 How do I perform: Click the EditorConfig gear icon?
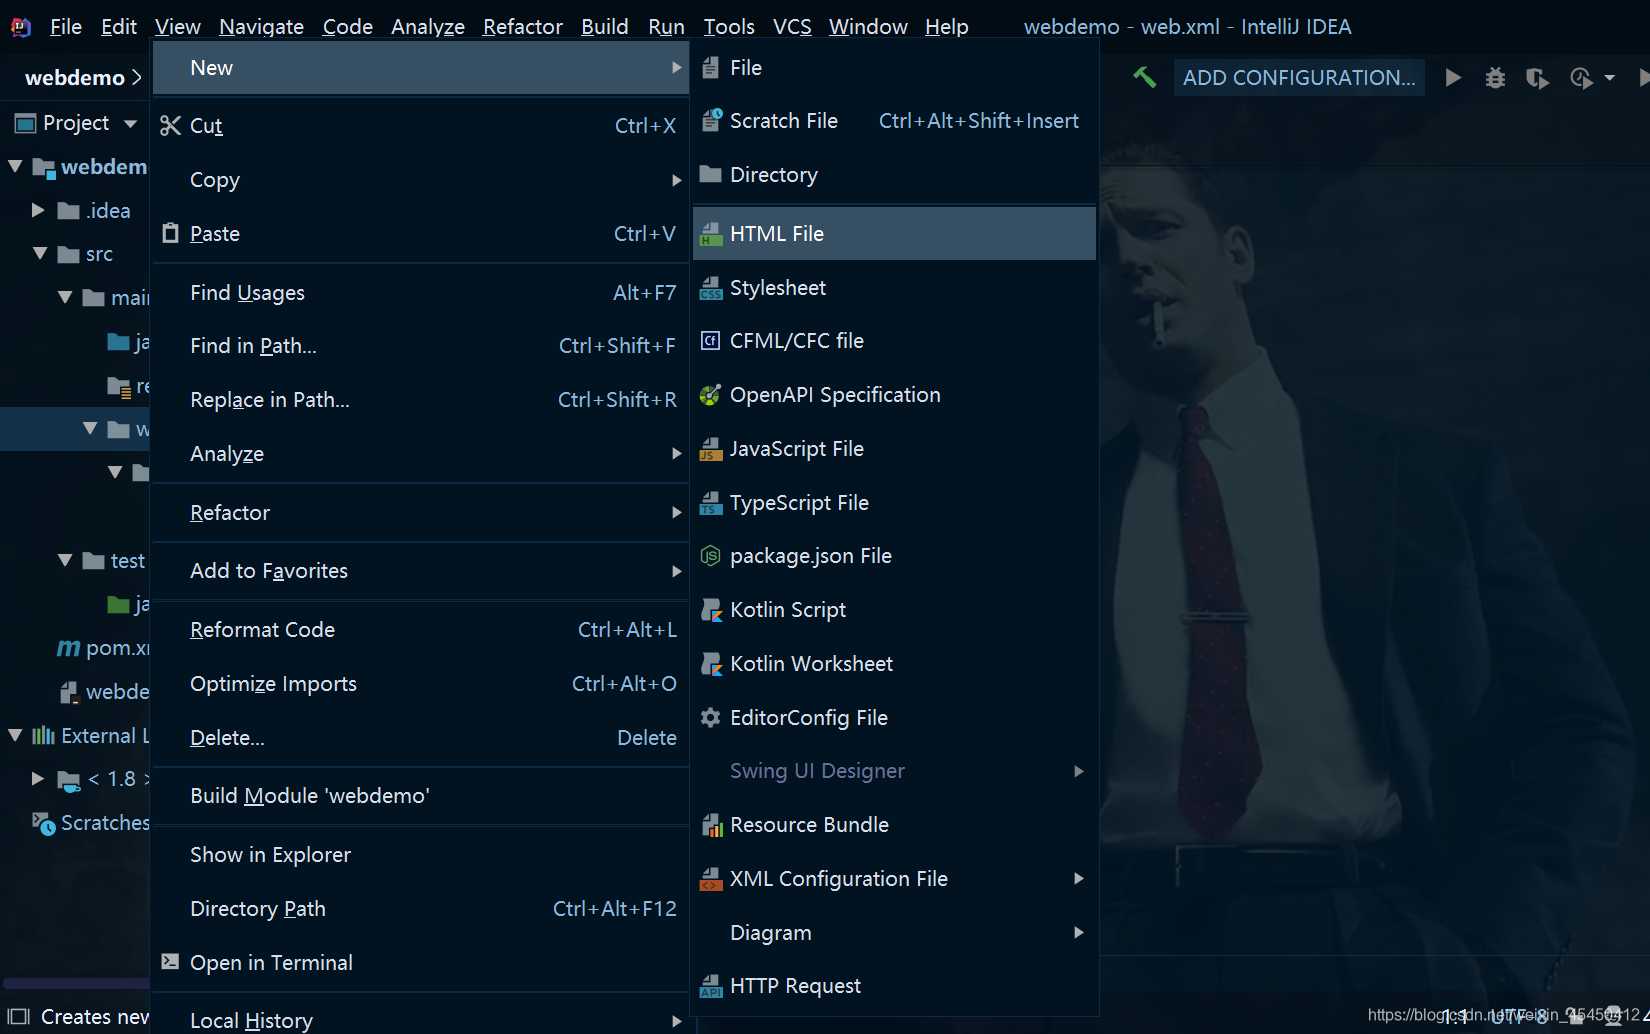(710, 717)
